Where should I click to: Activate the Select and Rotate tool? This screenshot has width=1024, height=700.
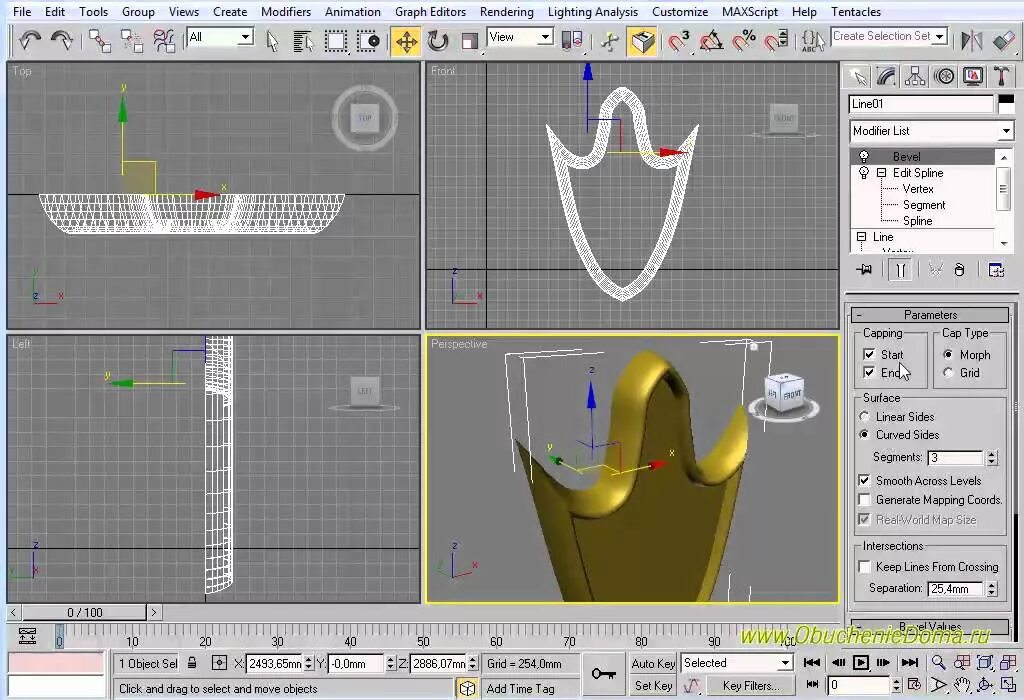pos(438,41)
